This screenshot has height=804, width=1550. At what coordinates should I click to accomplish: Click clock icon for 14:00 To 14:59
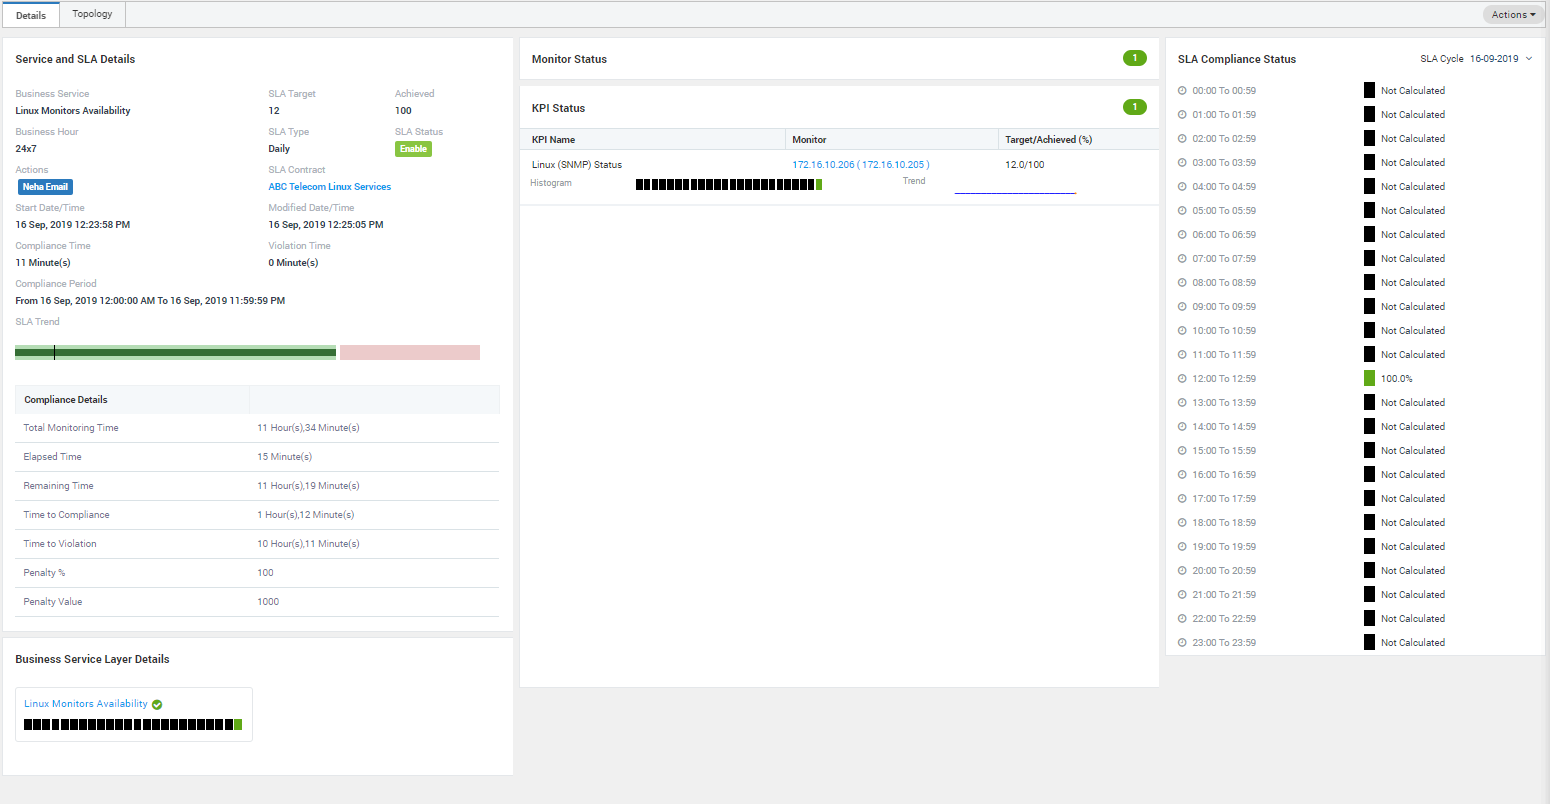pyautogui.click(x=1182, y=427)
